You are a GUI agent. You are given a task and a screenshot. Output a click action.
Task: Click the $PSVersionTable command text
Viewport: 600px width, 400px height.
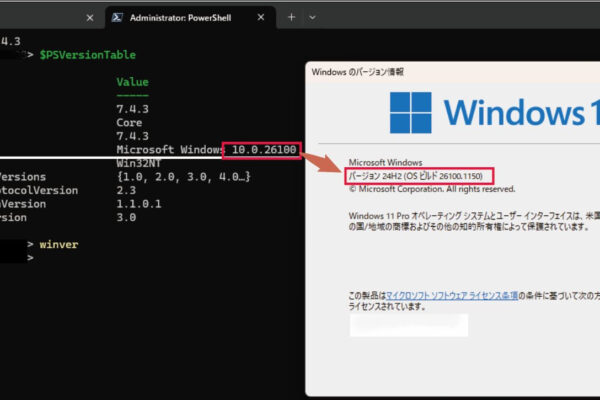[x=88, y=55]
